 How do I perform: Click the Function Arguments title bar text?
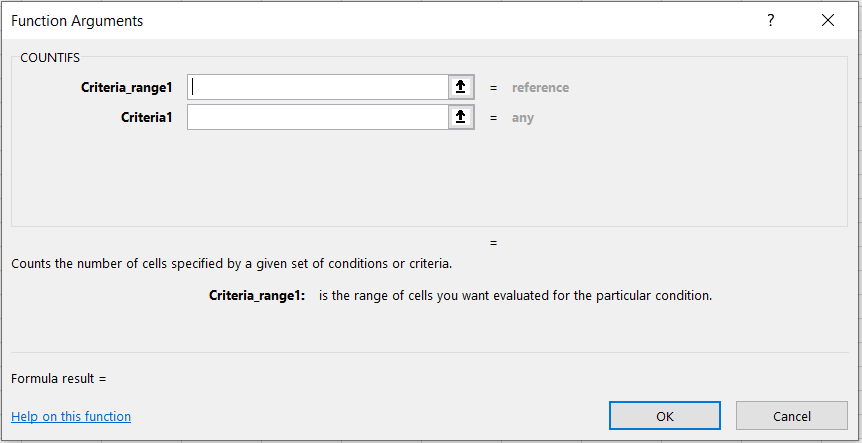[77, 20]
